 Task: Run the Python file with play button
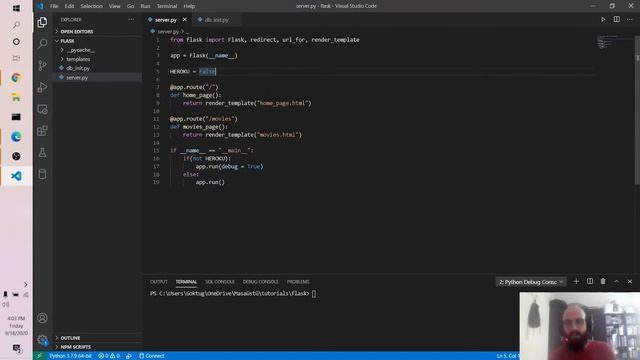[603, 20]
